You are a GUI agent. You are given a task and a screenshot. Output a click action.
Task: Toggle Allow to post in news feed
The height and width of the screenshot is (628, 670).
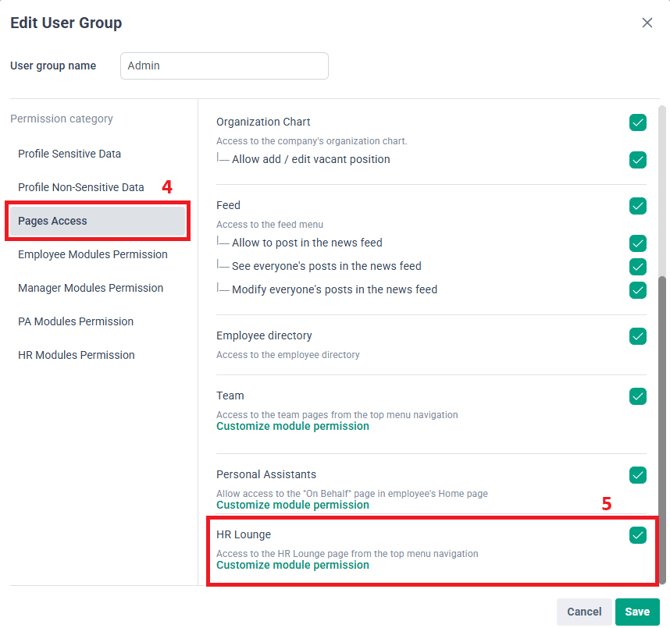click(637, 243)
